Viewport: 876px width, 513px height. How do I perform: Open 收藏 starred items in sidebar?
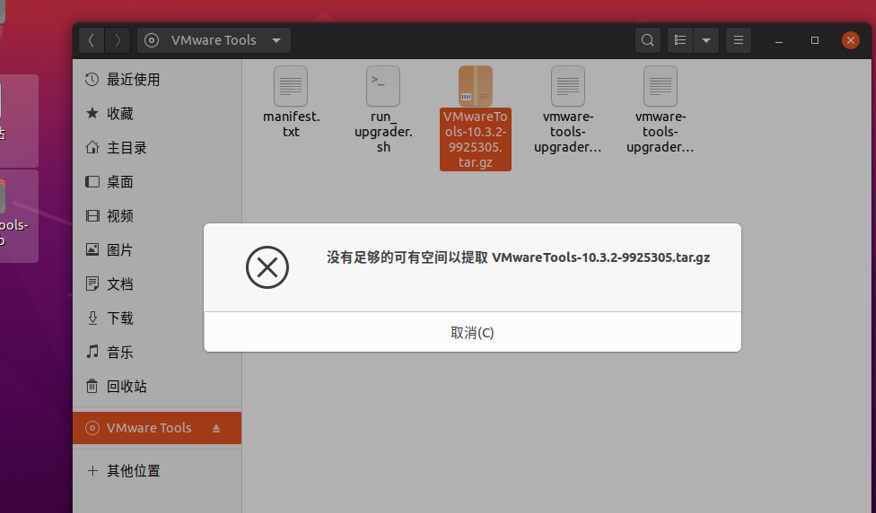pos(157,113)
